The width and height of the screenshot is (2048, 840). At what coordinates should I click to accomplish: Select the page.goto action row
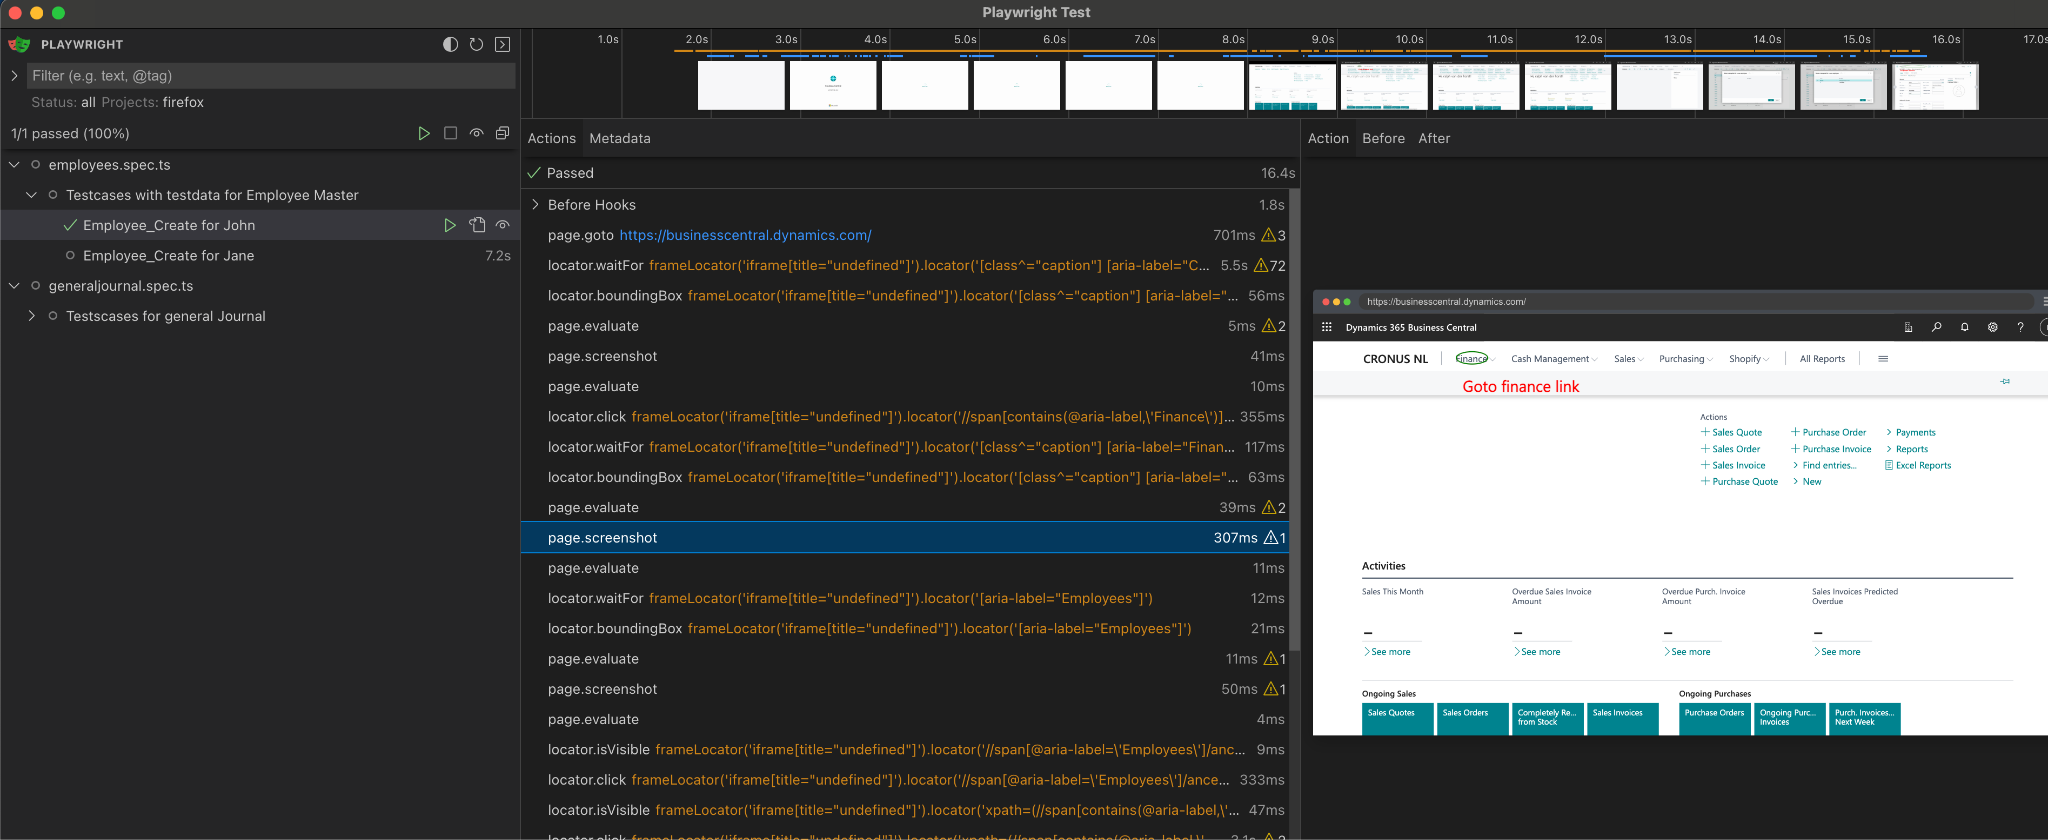coord(905,235)
